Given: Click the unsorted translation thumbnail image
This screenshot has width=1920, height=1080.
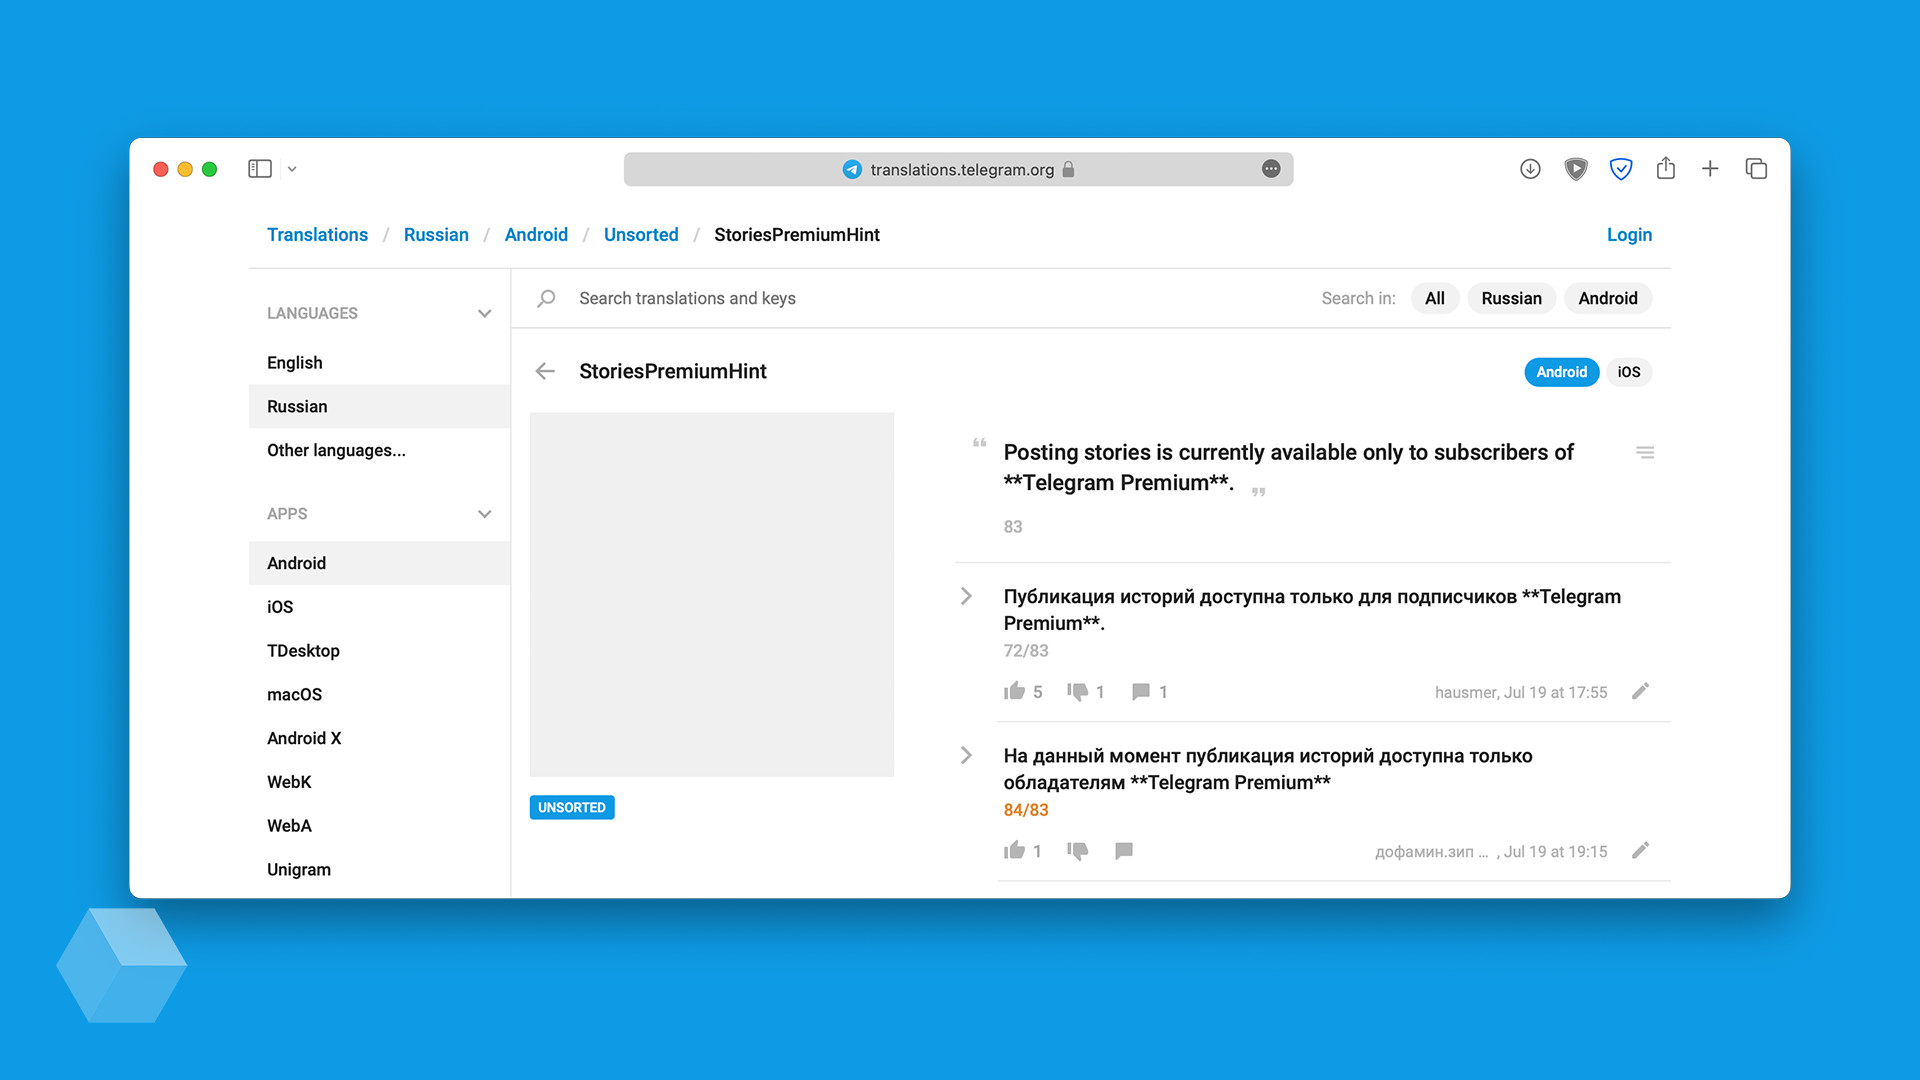Looking at the screenshot, I should click(x=711, y=593).
